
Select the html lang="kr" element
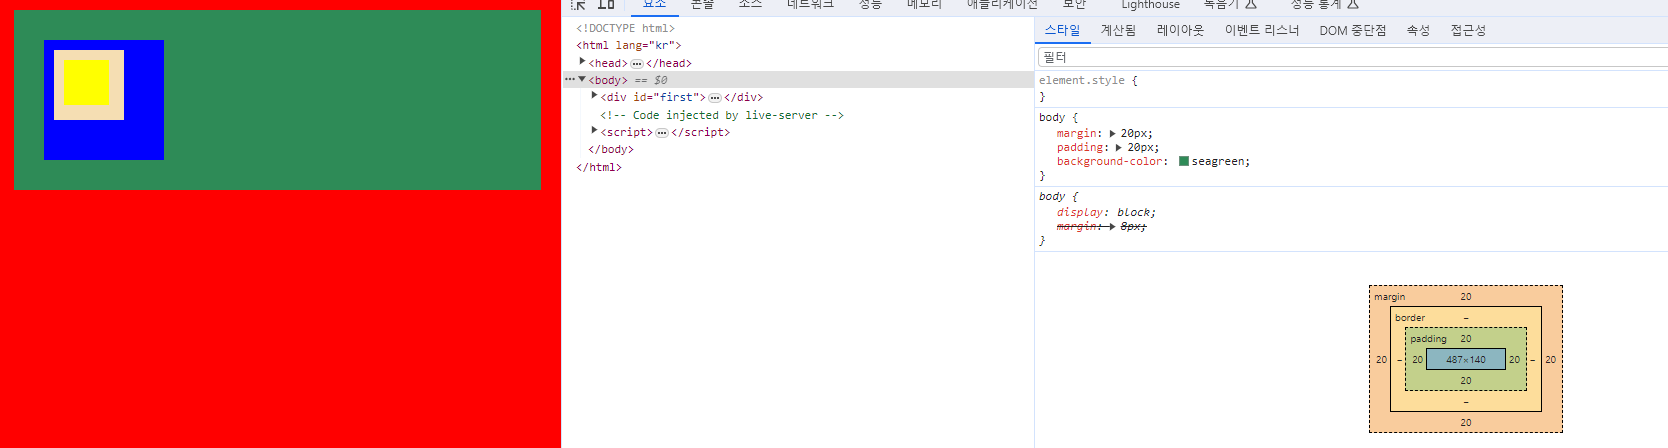coord(629,45)
